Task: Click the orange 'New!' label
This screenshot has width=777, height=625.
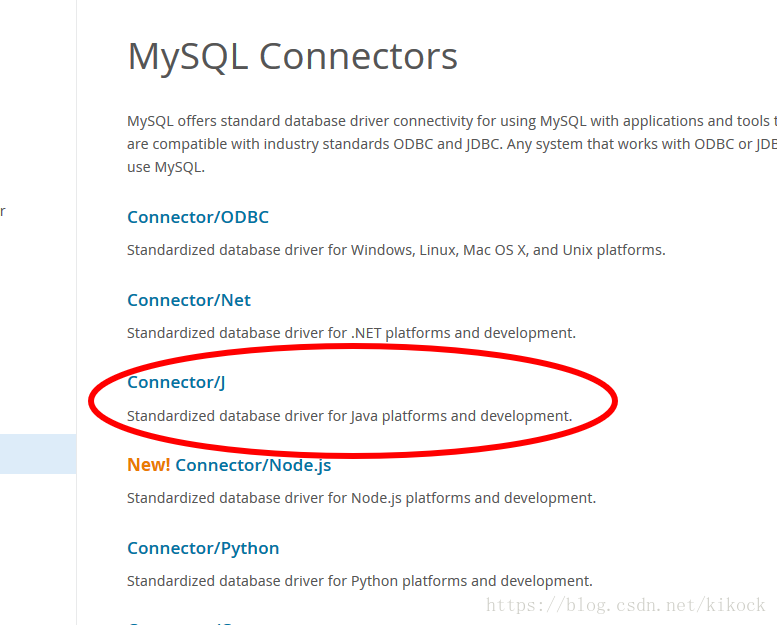Action: 148,465
